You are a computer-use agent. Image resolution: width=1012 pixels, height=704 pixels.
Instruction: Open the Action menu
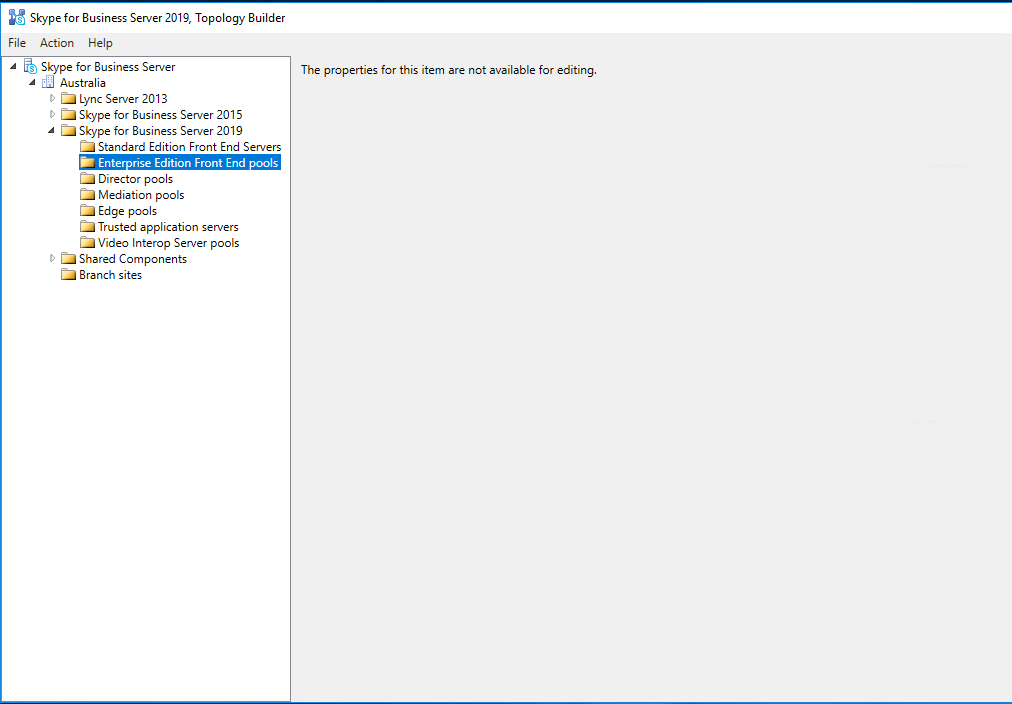pyautogui.click(x=57, y=43)
